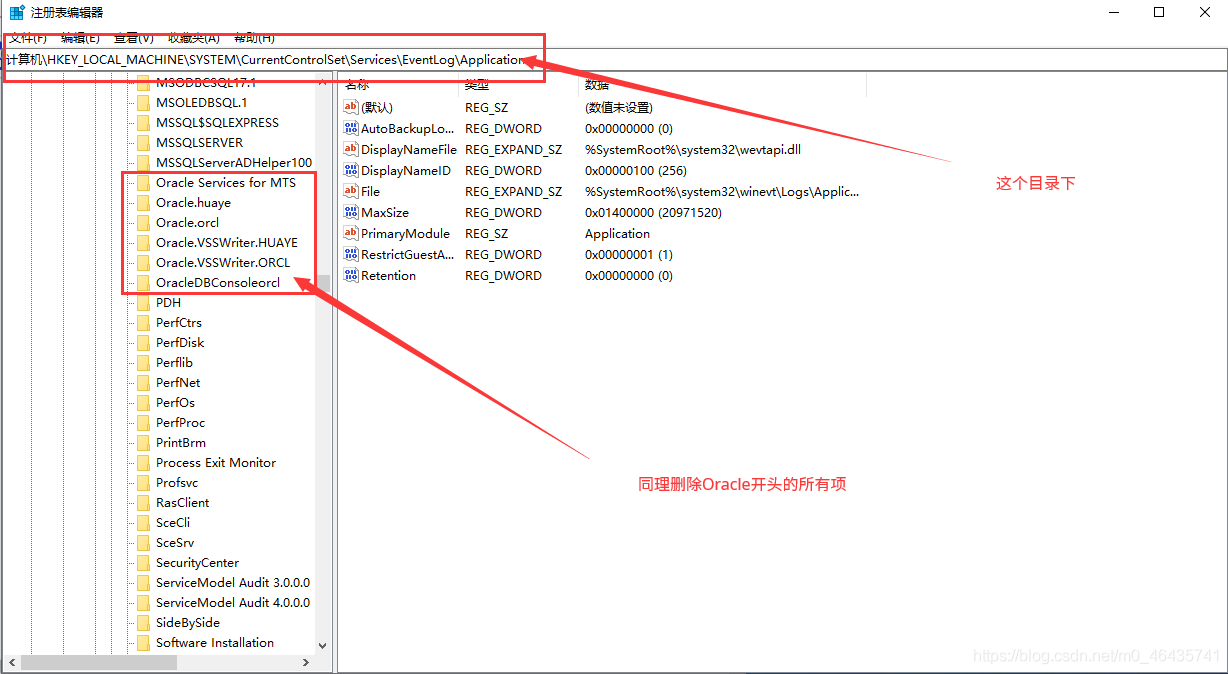Open the 查看(V) menu
This screenshot has width=1228, height=674.
pyautogui.click(x=133, y=38)
